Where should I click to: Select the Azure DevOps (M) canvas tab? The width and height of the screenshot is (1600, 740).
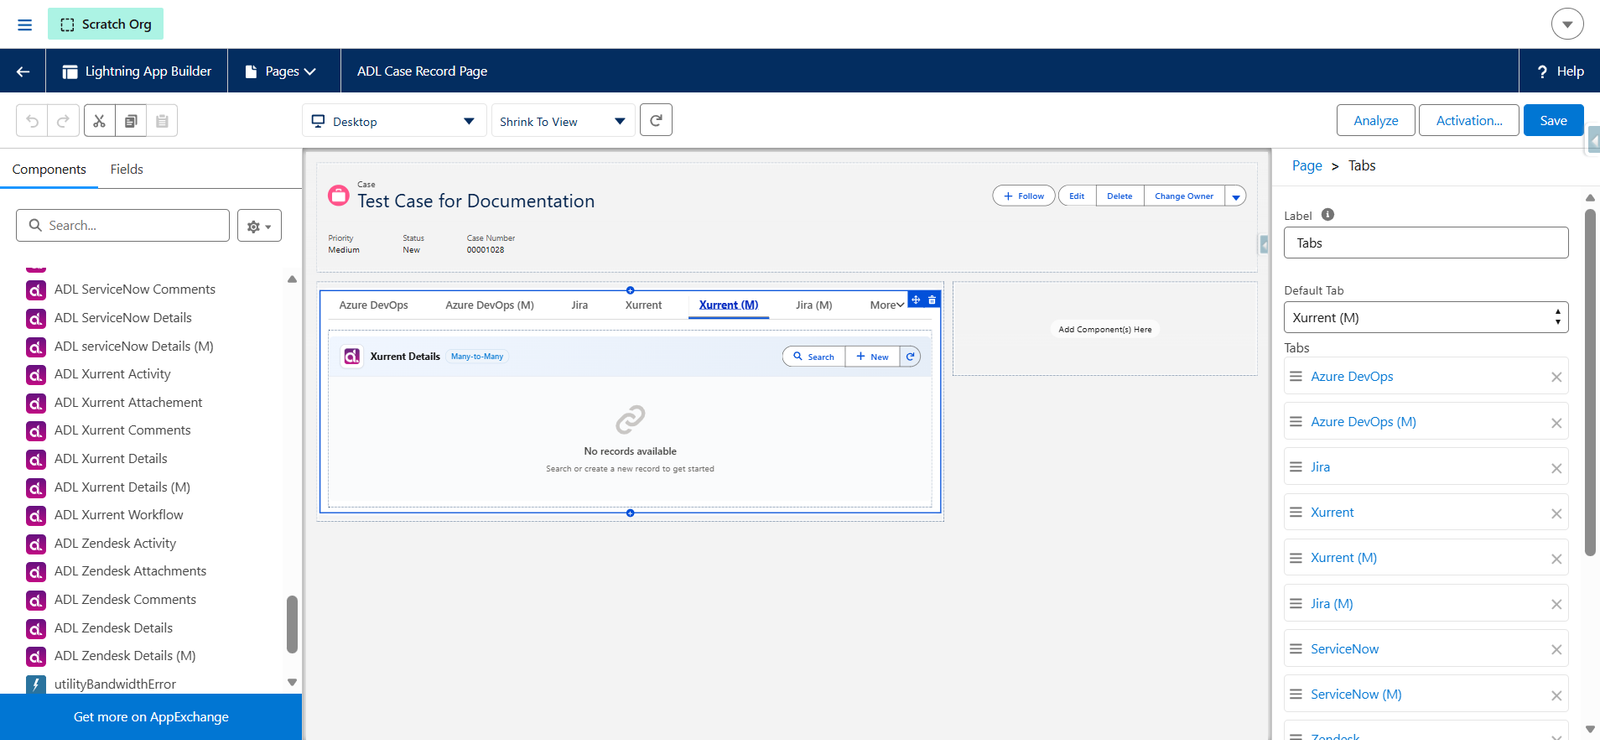490,305
